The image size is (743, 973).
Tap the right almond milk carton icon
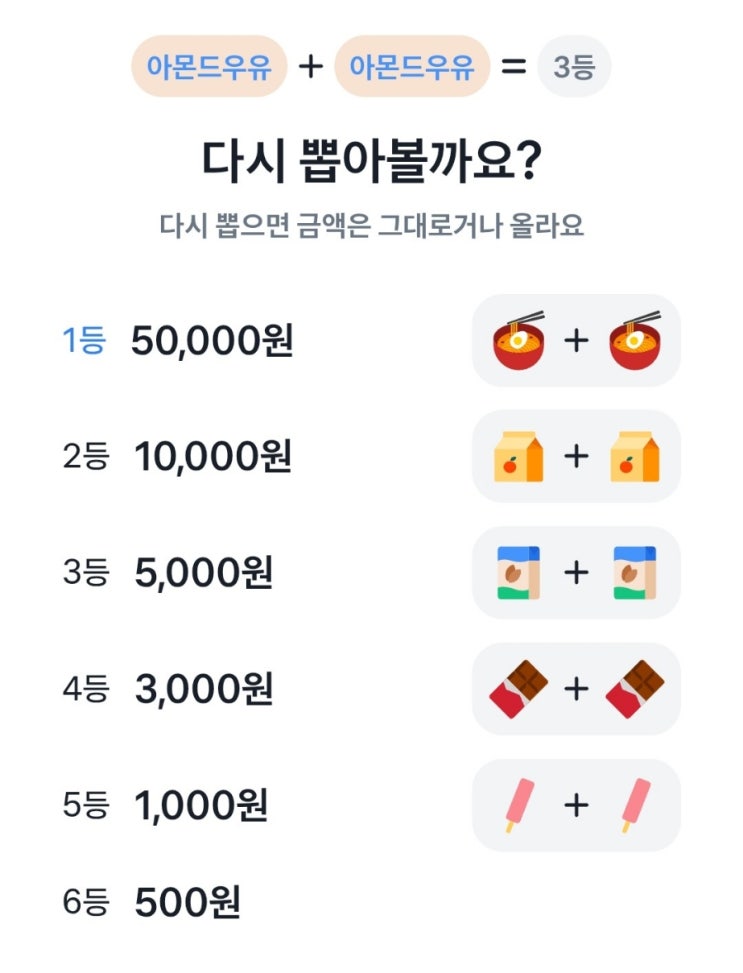(635, 572)
